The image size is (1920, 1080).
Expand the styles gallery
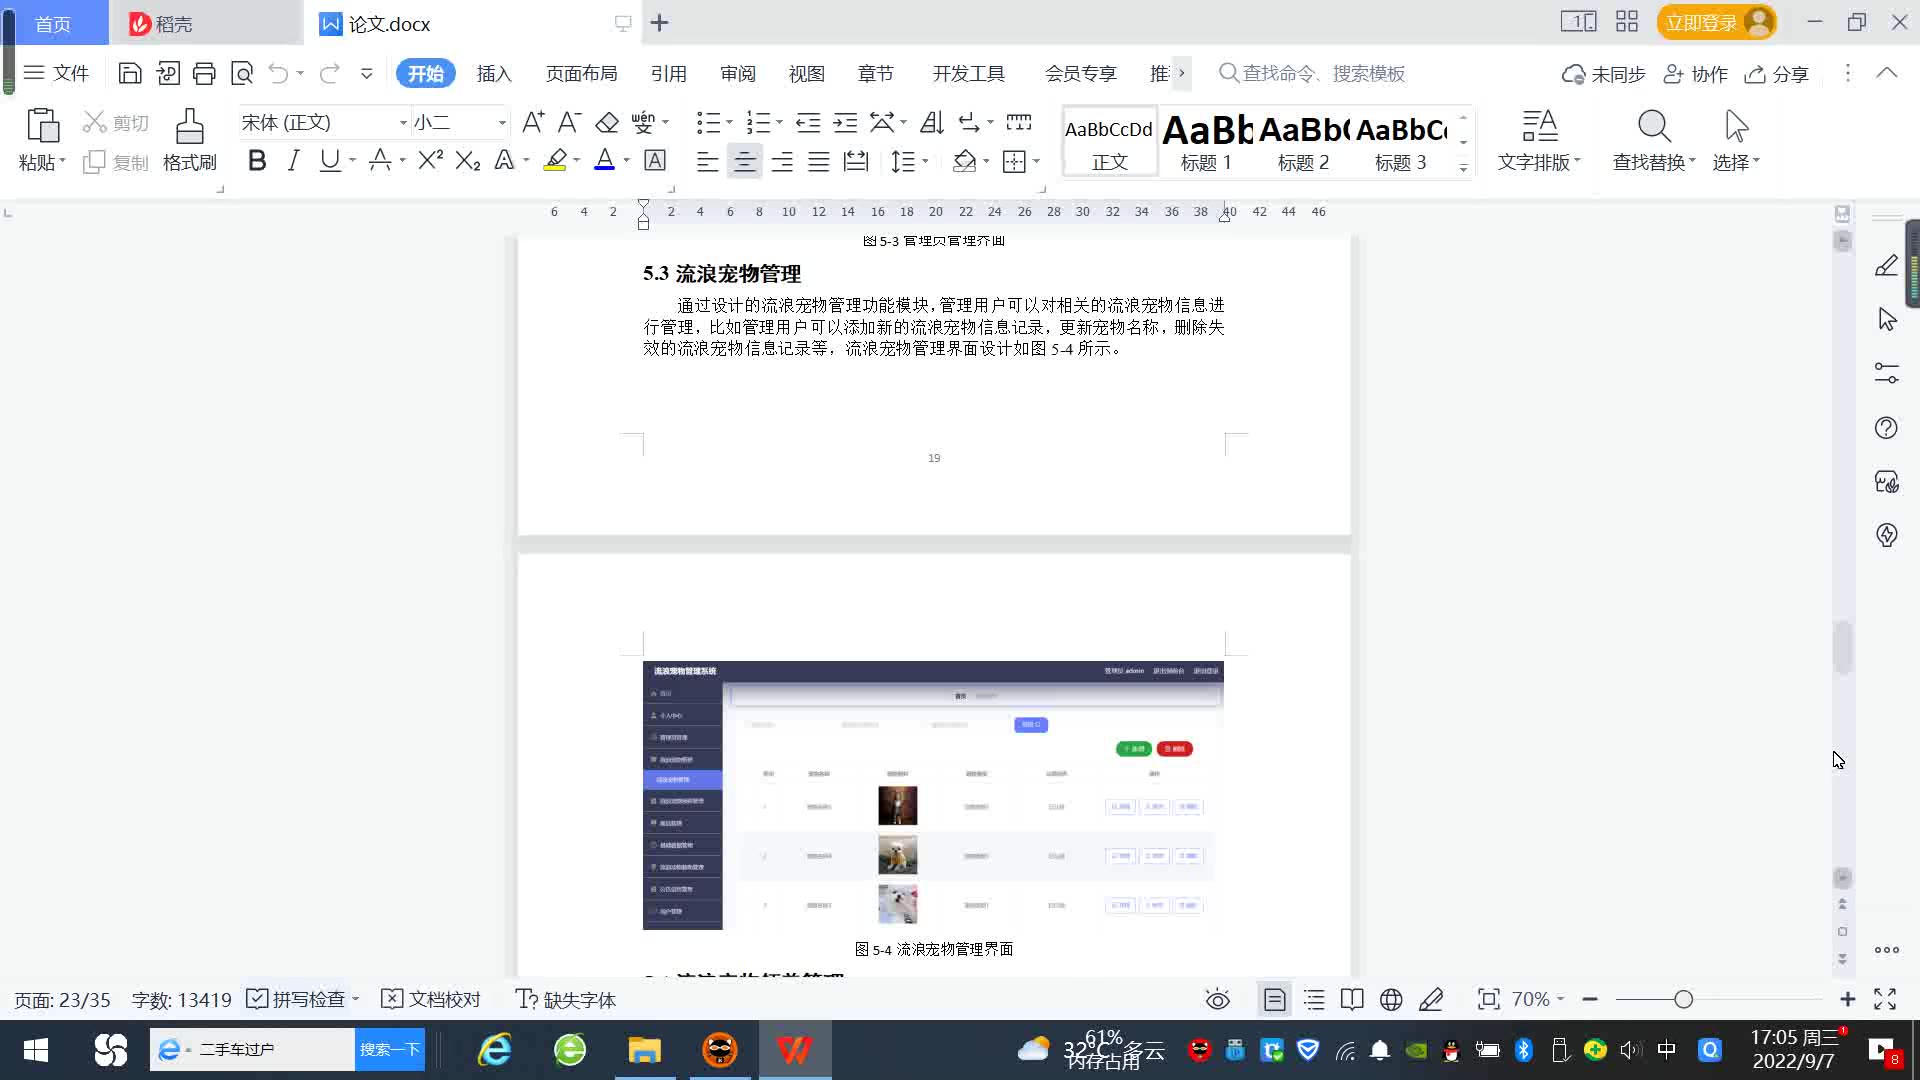[1463, 168]
